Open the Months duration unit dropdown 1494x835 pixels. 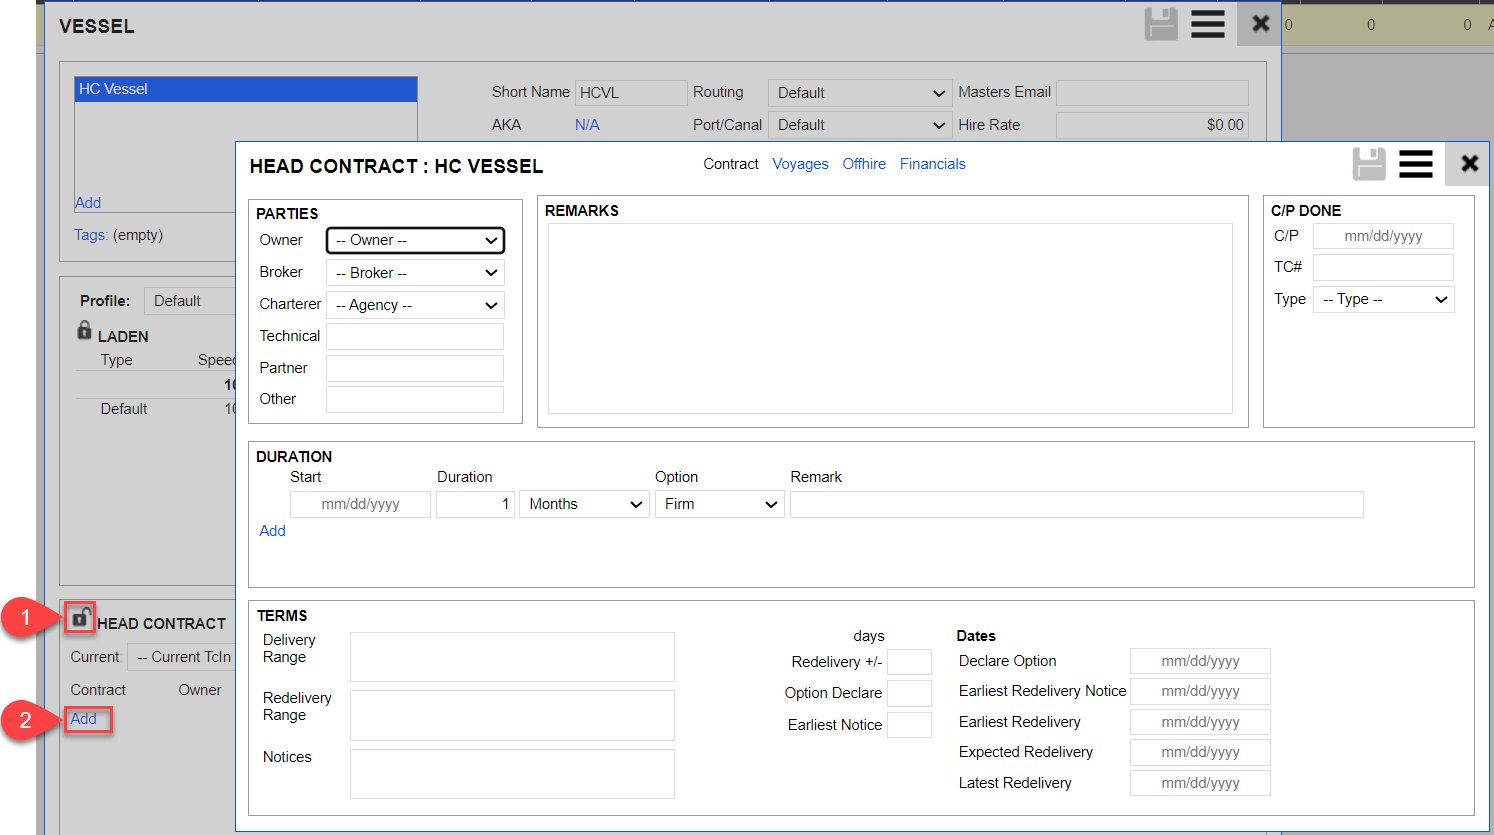coord(584,504)
